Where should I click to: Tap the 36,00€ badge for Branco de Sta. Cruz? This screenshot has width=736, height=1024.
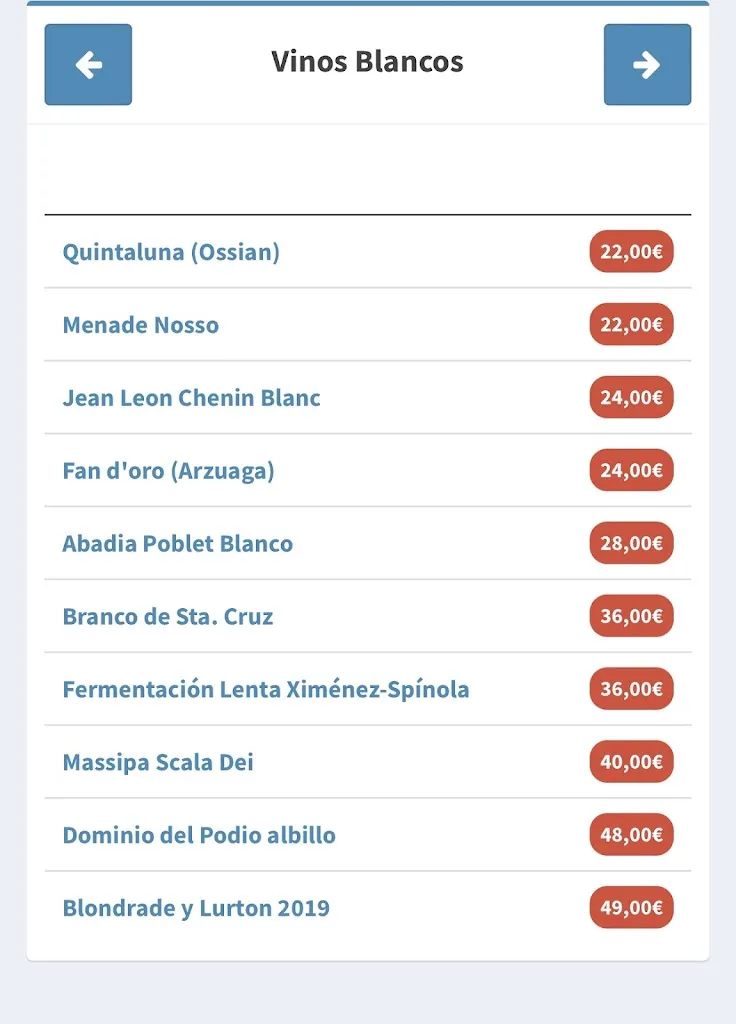click(631, 617)
